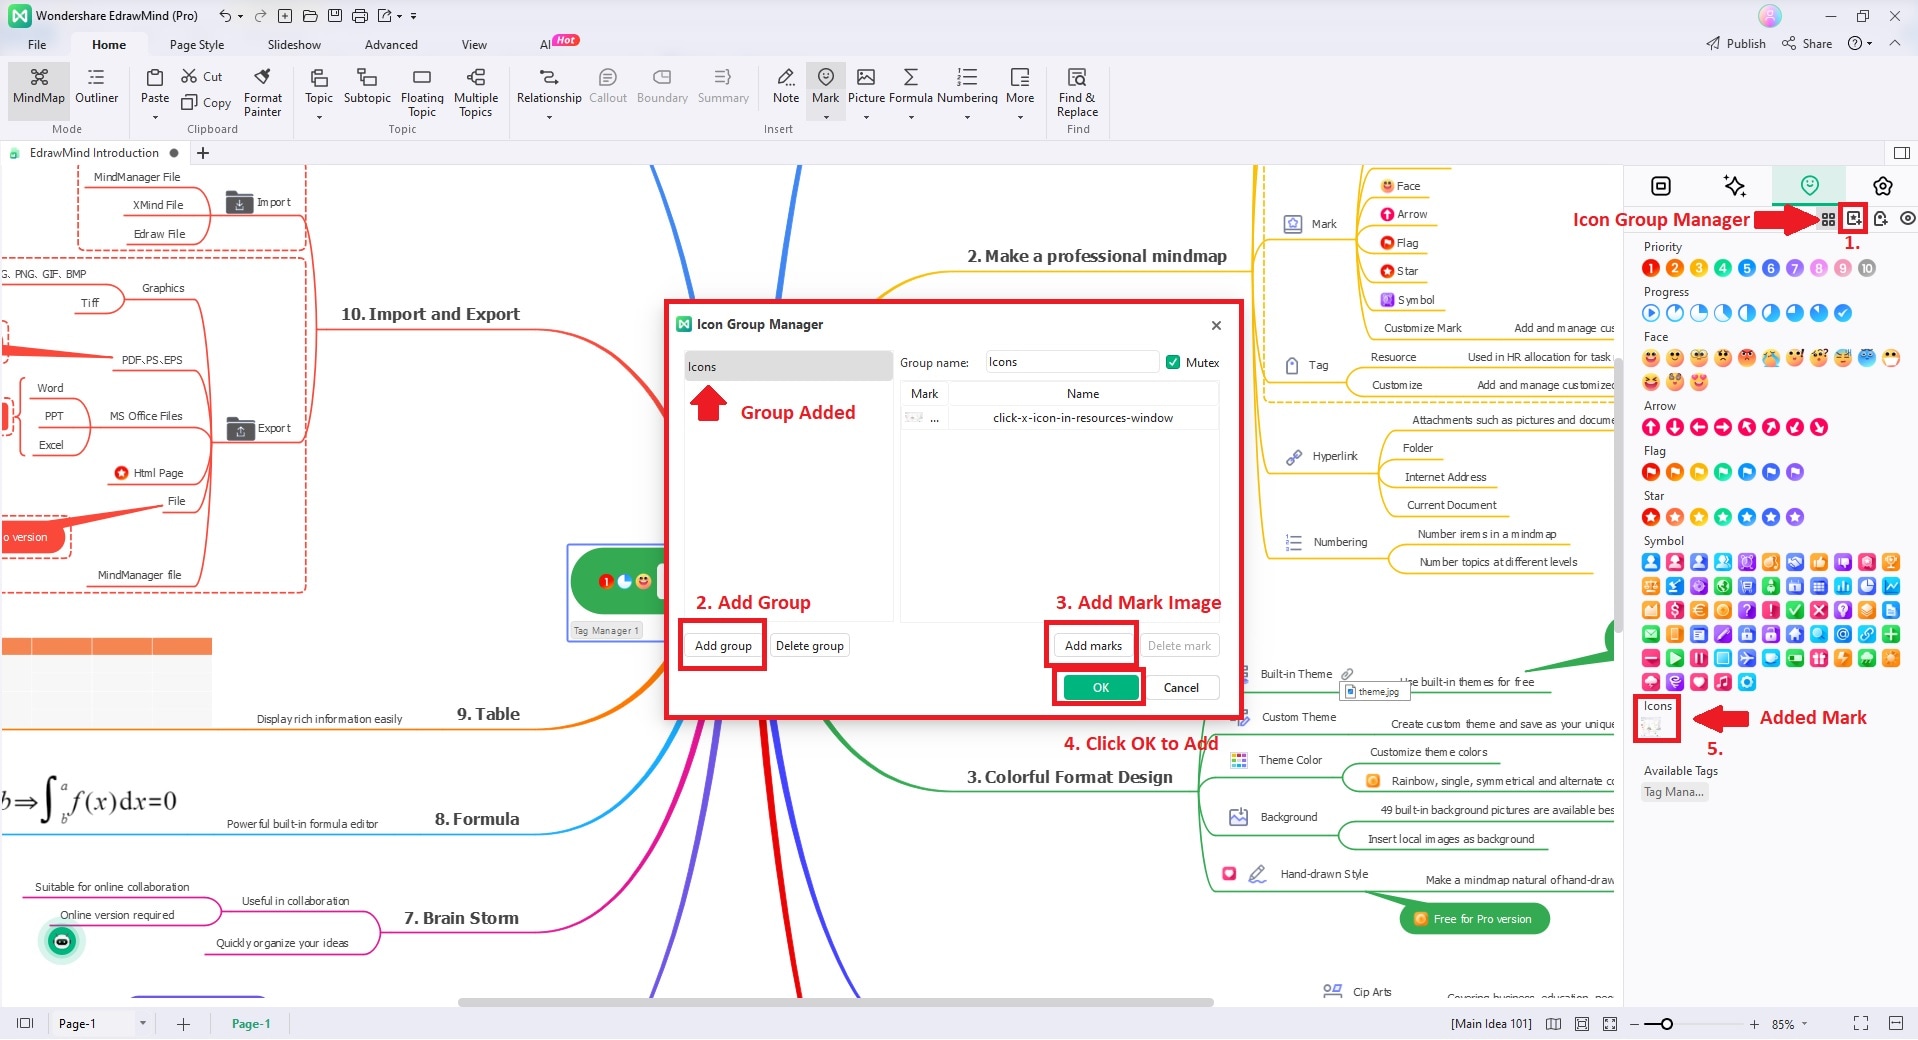The width and height of the screenshot is (1918, 1040).
Task: Toggle mark visibility eye icon
Action: [1908, 219]
